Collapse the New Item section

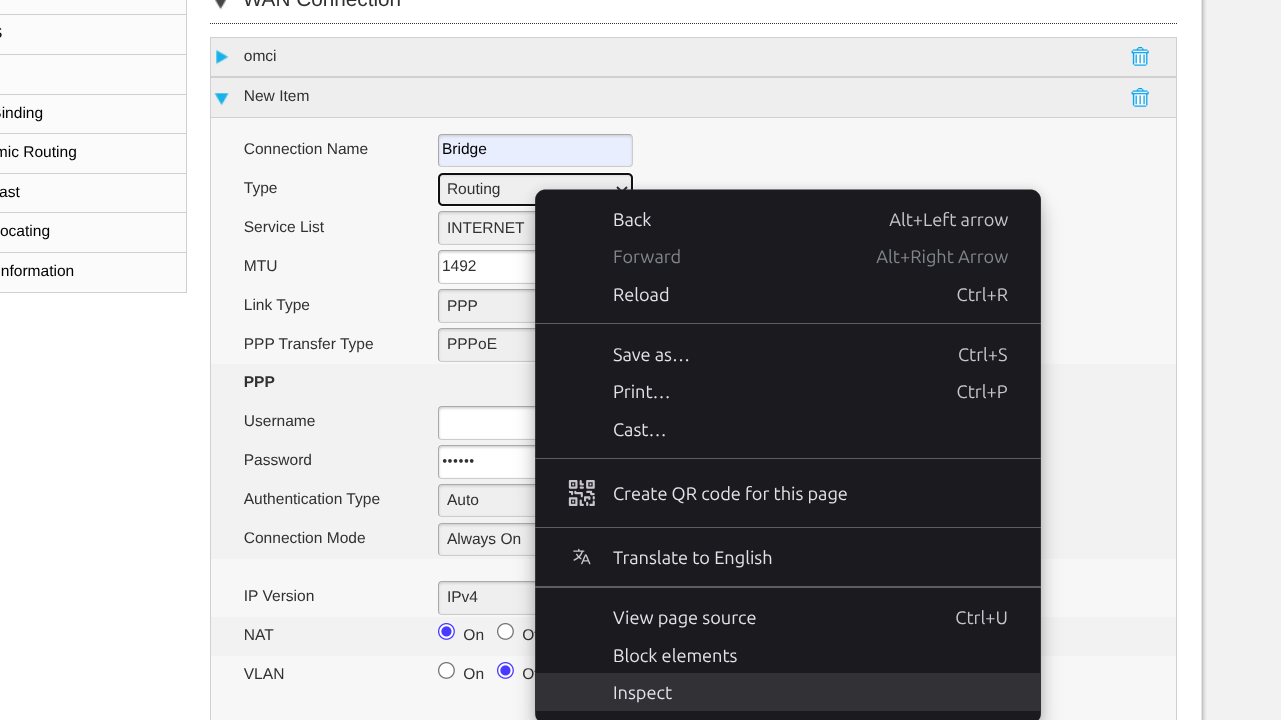222,98
